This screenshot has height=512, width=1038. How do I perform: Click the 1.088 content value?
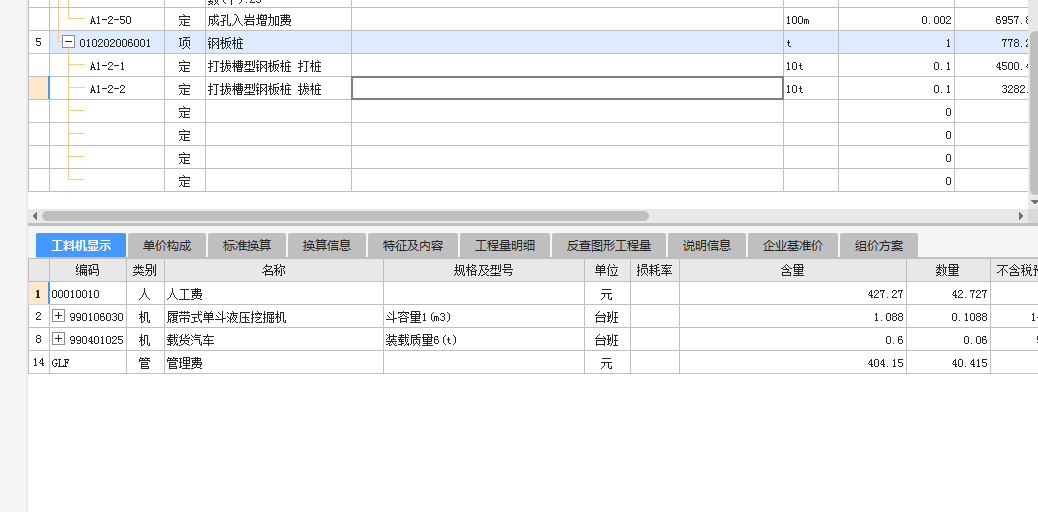point(792,317)
